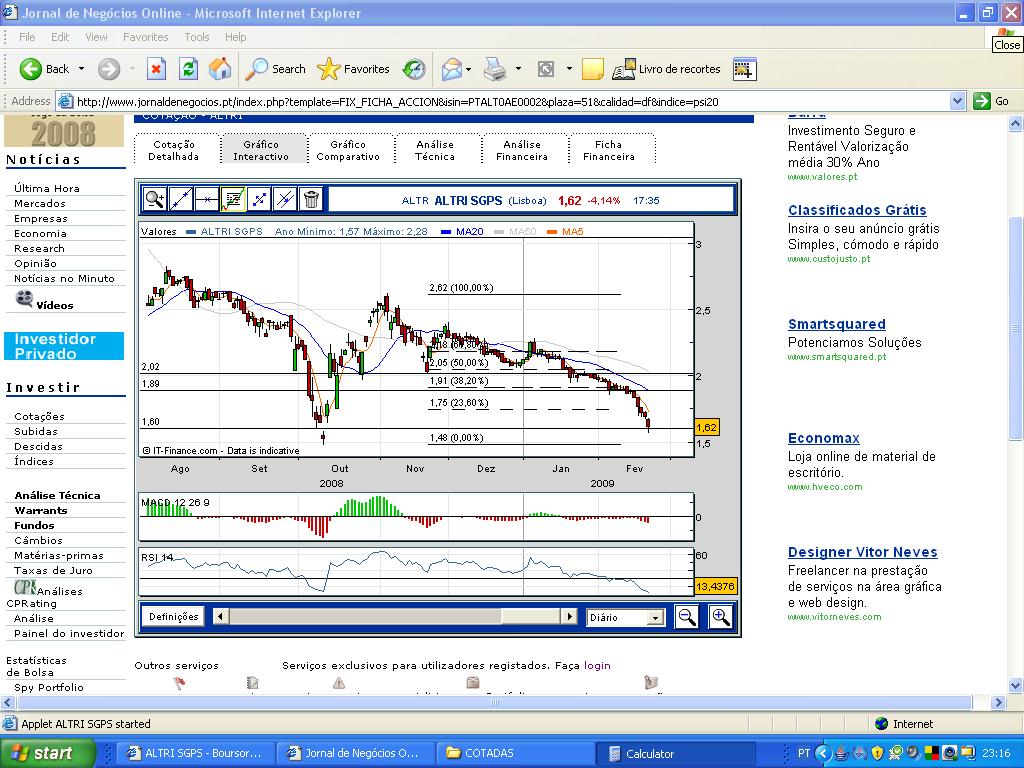Switch to Gráfico Comparativo tab

pos(348,150)
